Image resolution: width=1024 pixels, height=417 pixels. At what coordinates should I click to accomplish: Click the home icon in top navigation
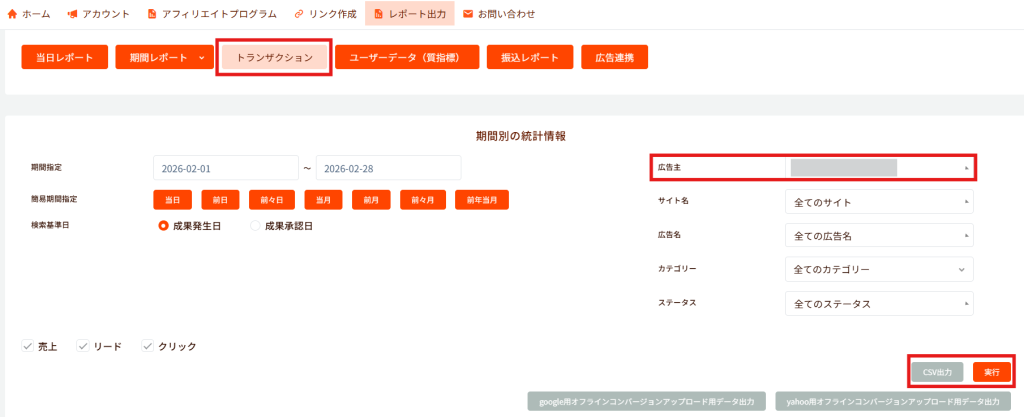[13, 14]
